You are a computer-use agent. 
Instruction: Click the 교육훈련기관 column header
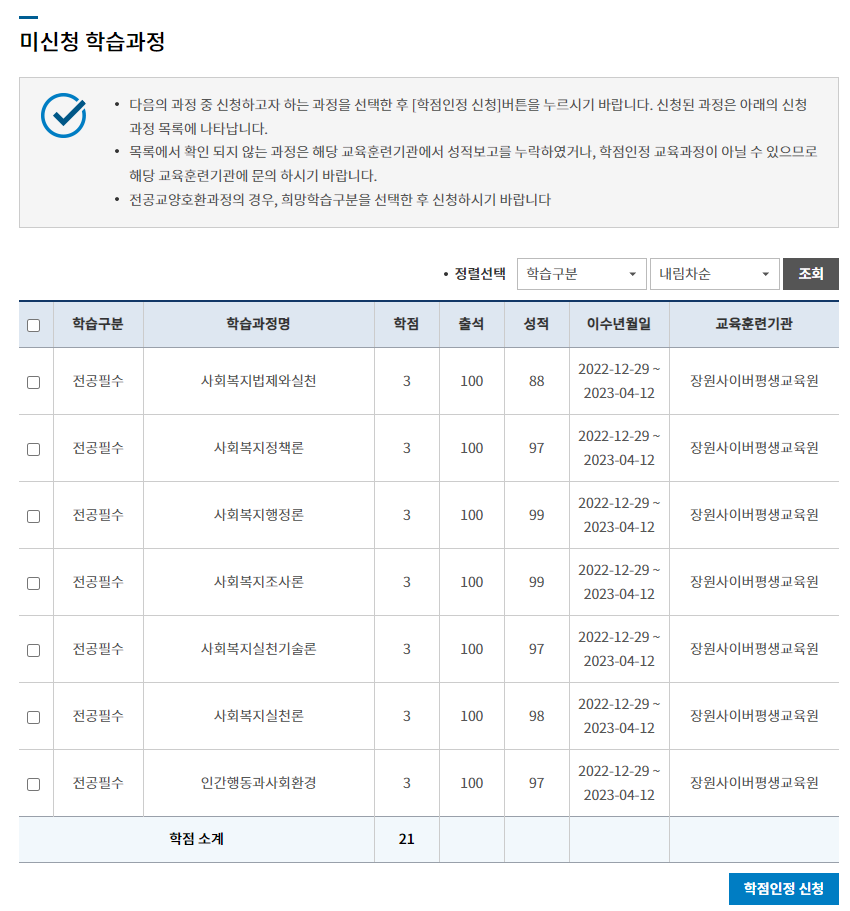tap(754, 324)
